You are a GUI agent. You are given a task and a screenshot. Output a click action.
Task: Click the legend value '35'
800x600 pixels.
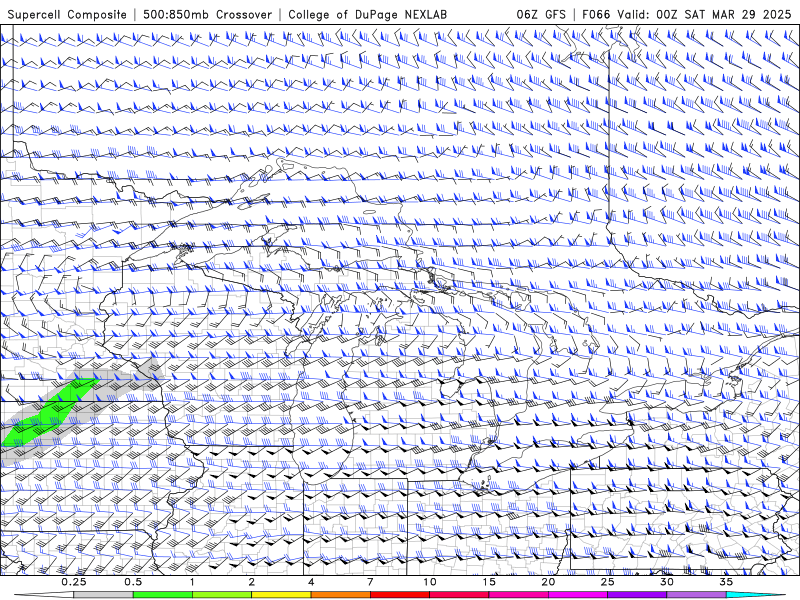pyautogui.click(x=726, y=582)
